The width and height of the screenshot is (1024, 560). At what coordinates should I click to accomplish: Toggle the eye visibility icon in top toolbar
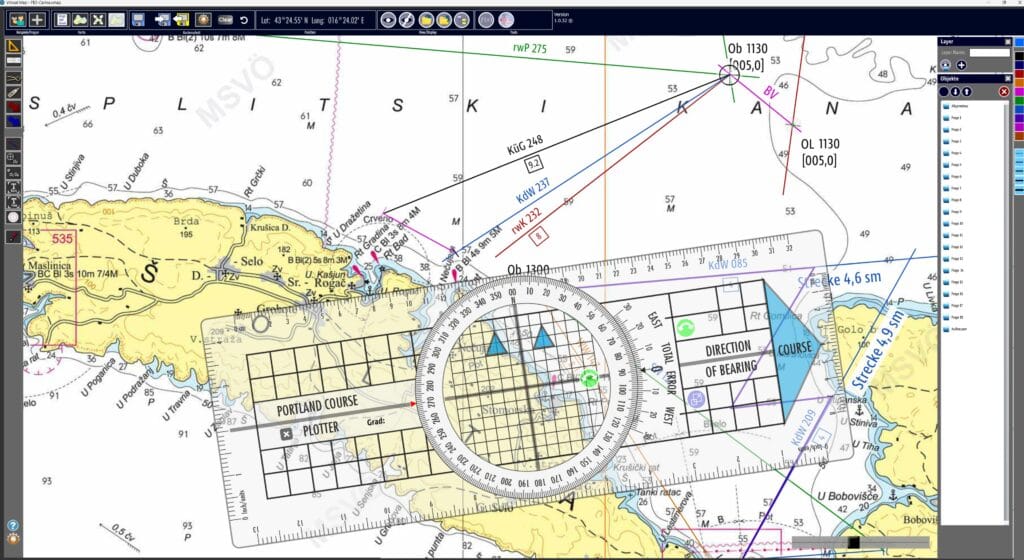pyautogui.click(x=388, y=20)
